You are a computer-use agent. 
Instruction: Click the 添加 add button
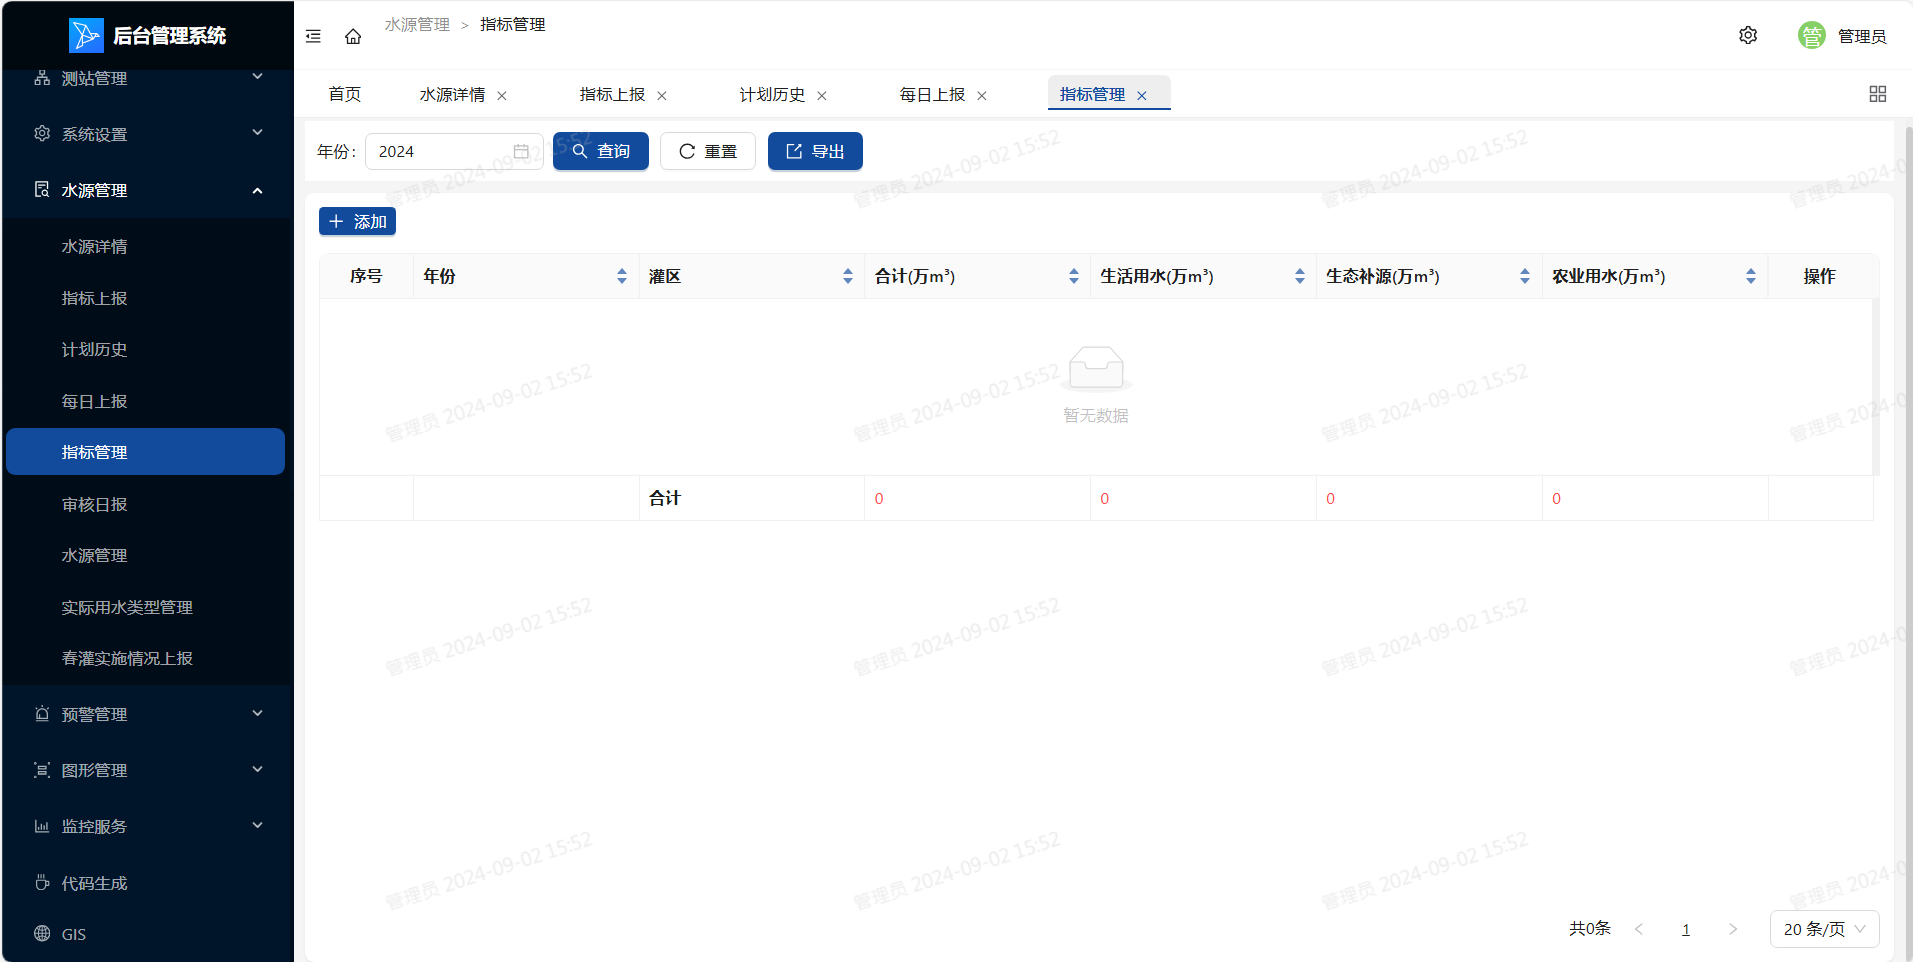357,221
